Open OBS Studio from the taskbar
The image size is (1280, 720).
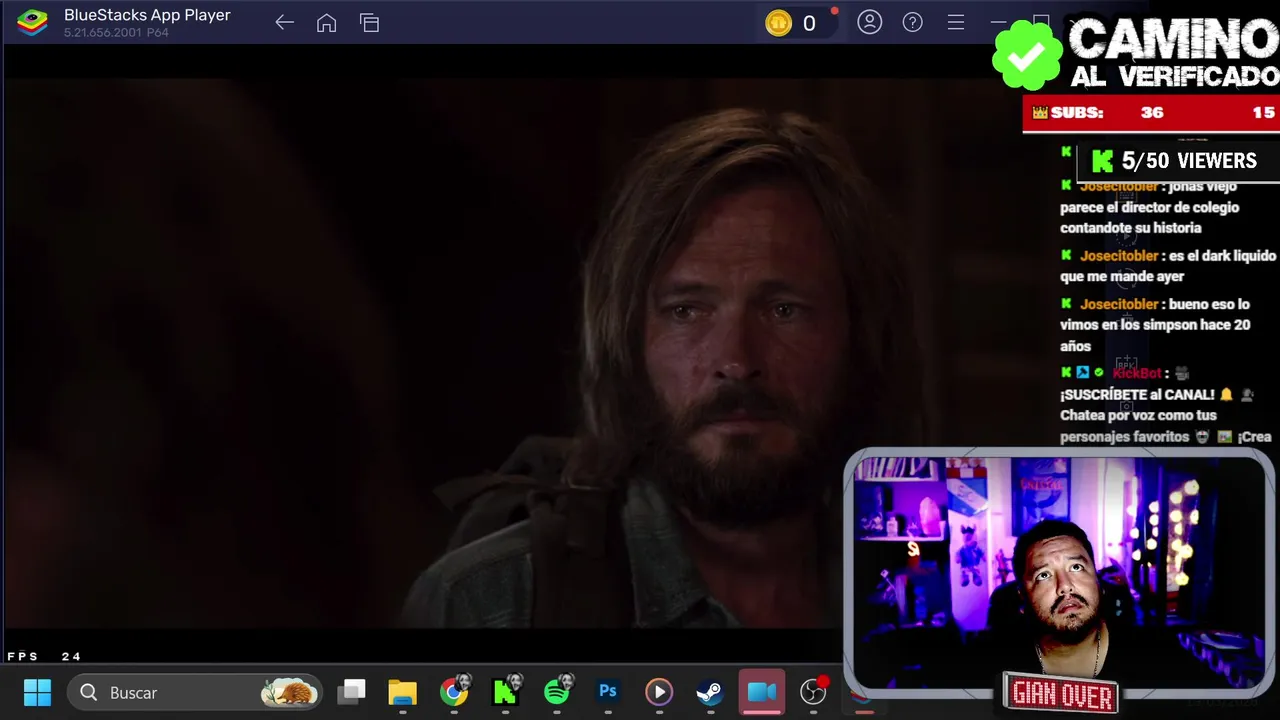click(x=814, y=692)
